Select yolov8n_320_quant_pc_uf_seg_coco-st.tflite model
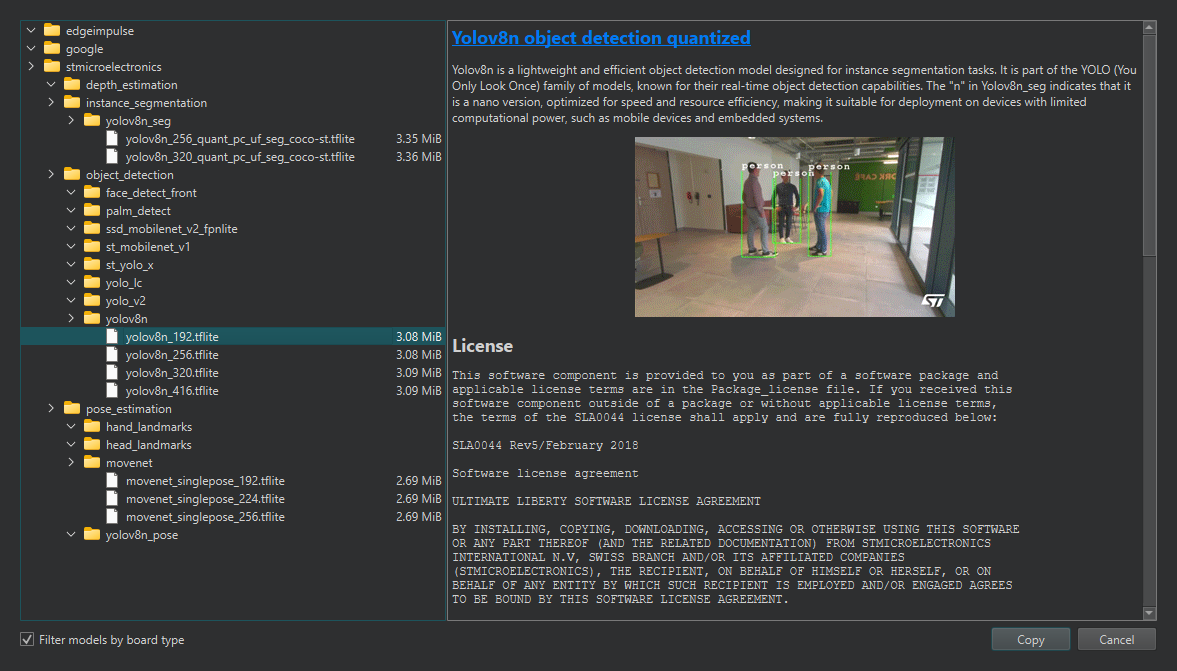 coord(233,157)
